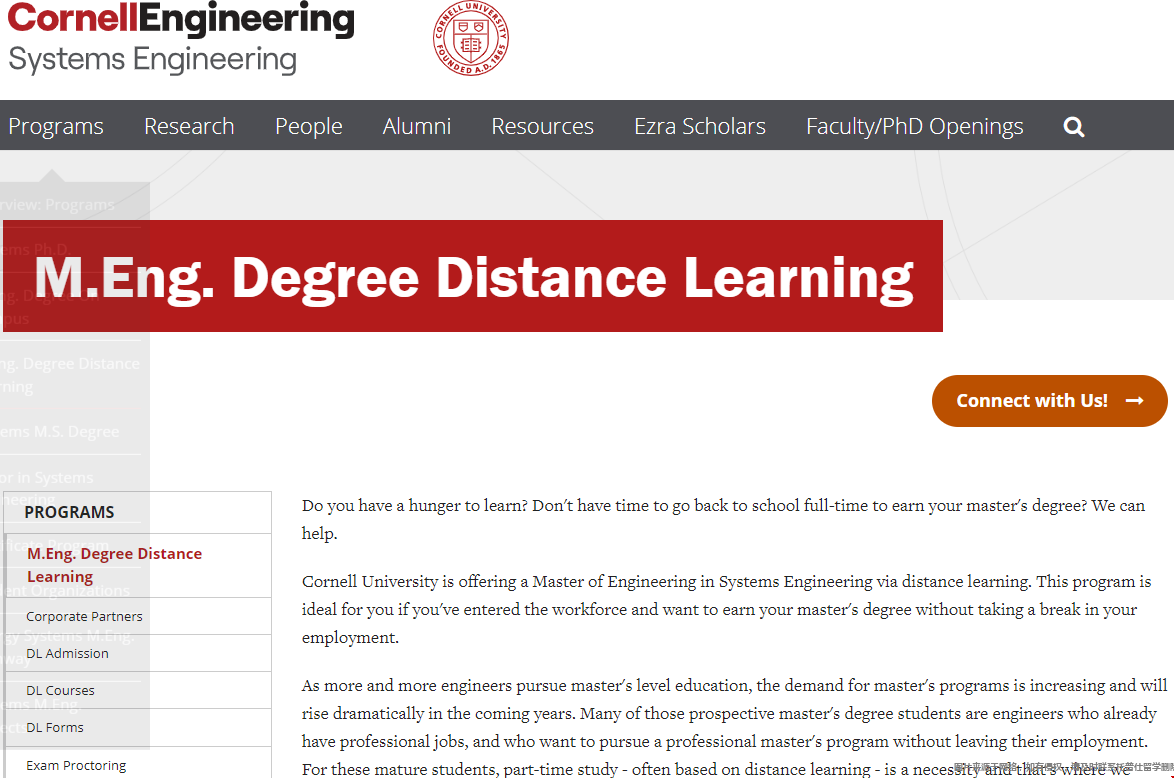
Task: Click the PROGRAMS sidebar heading
Action: (x=70, y=512)
